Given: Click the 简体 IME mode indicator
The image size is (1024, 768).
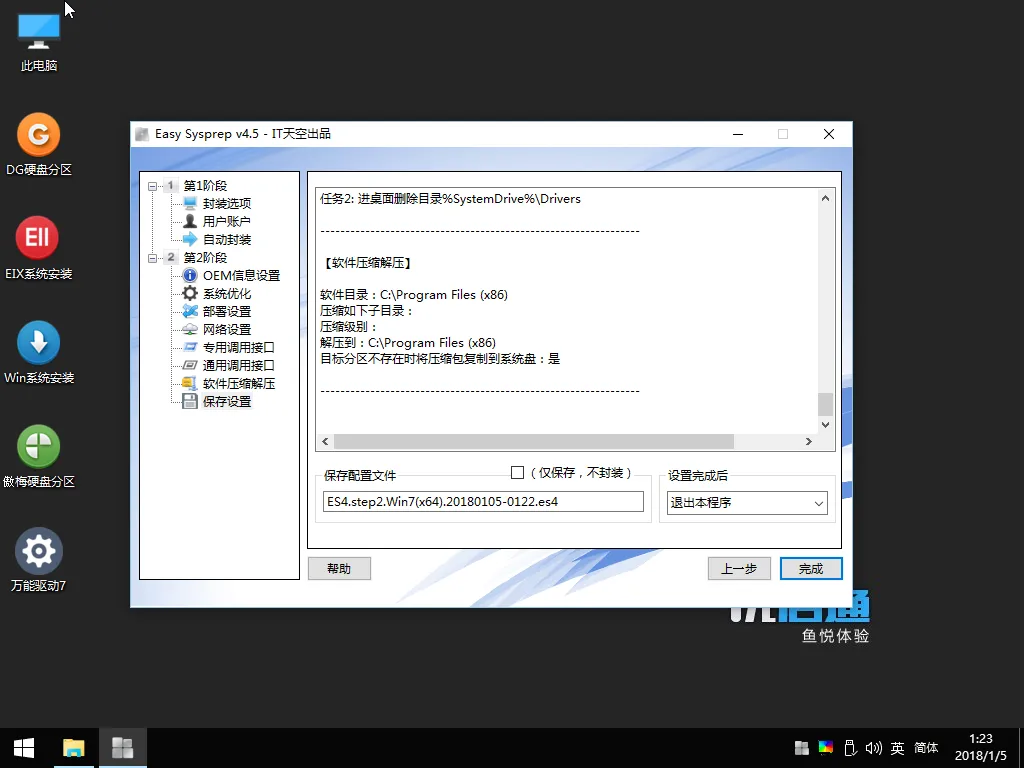Looking at the screenshot, I should pos(926,748).
